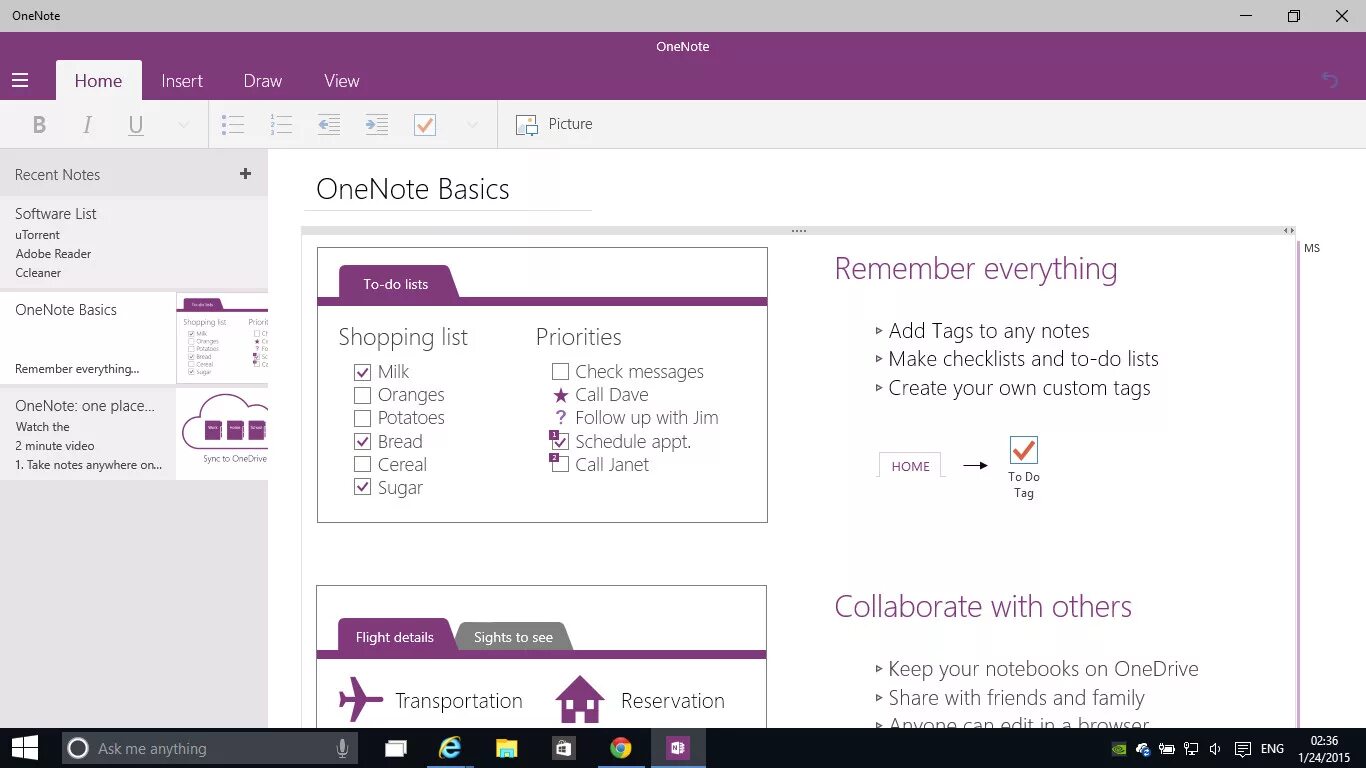Click the OneNote taskbar icon

(678, 748)
